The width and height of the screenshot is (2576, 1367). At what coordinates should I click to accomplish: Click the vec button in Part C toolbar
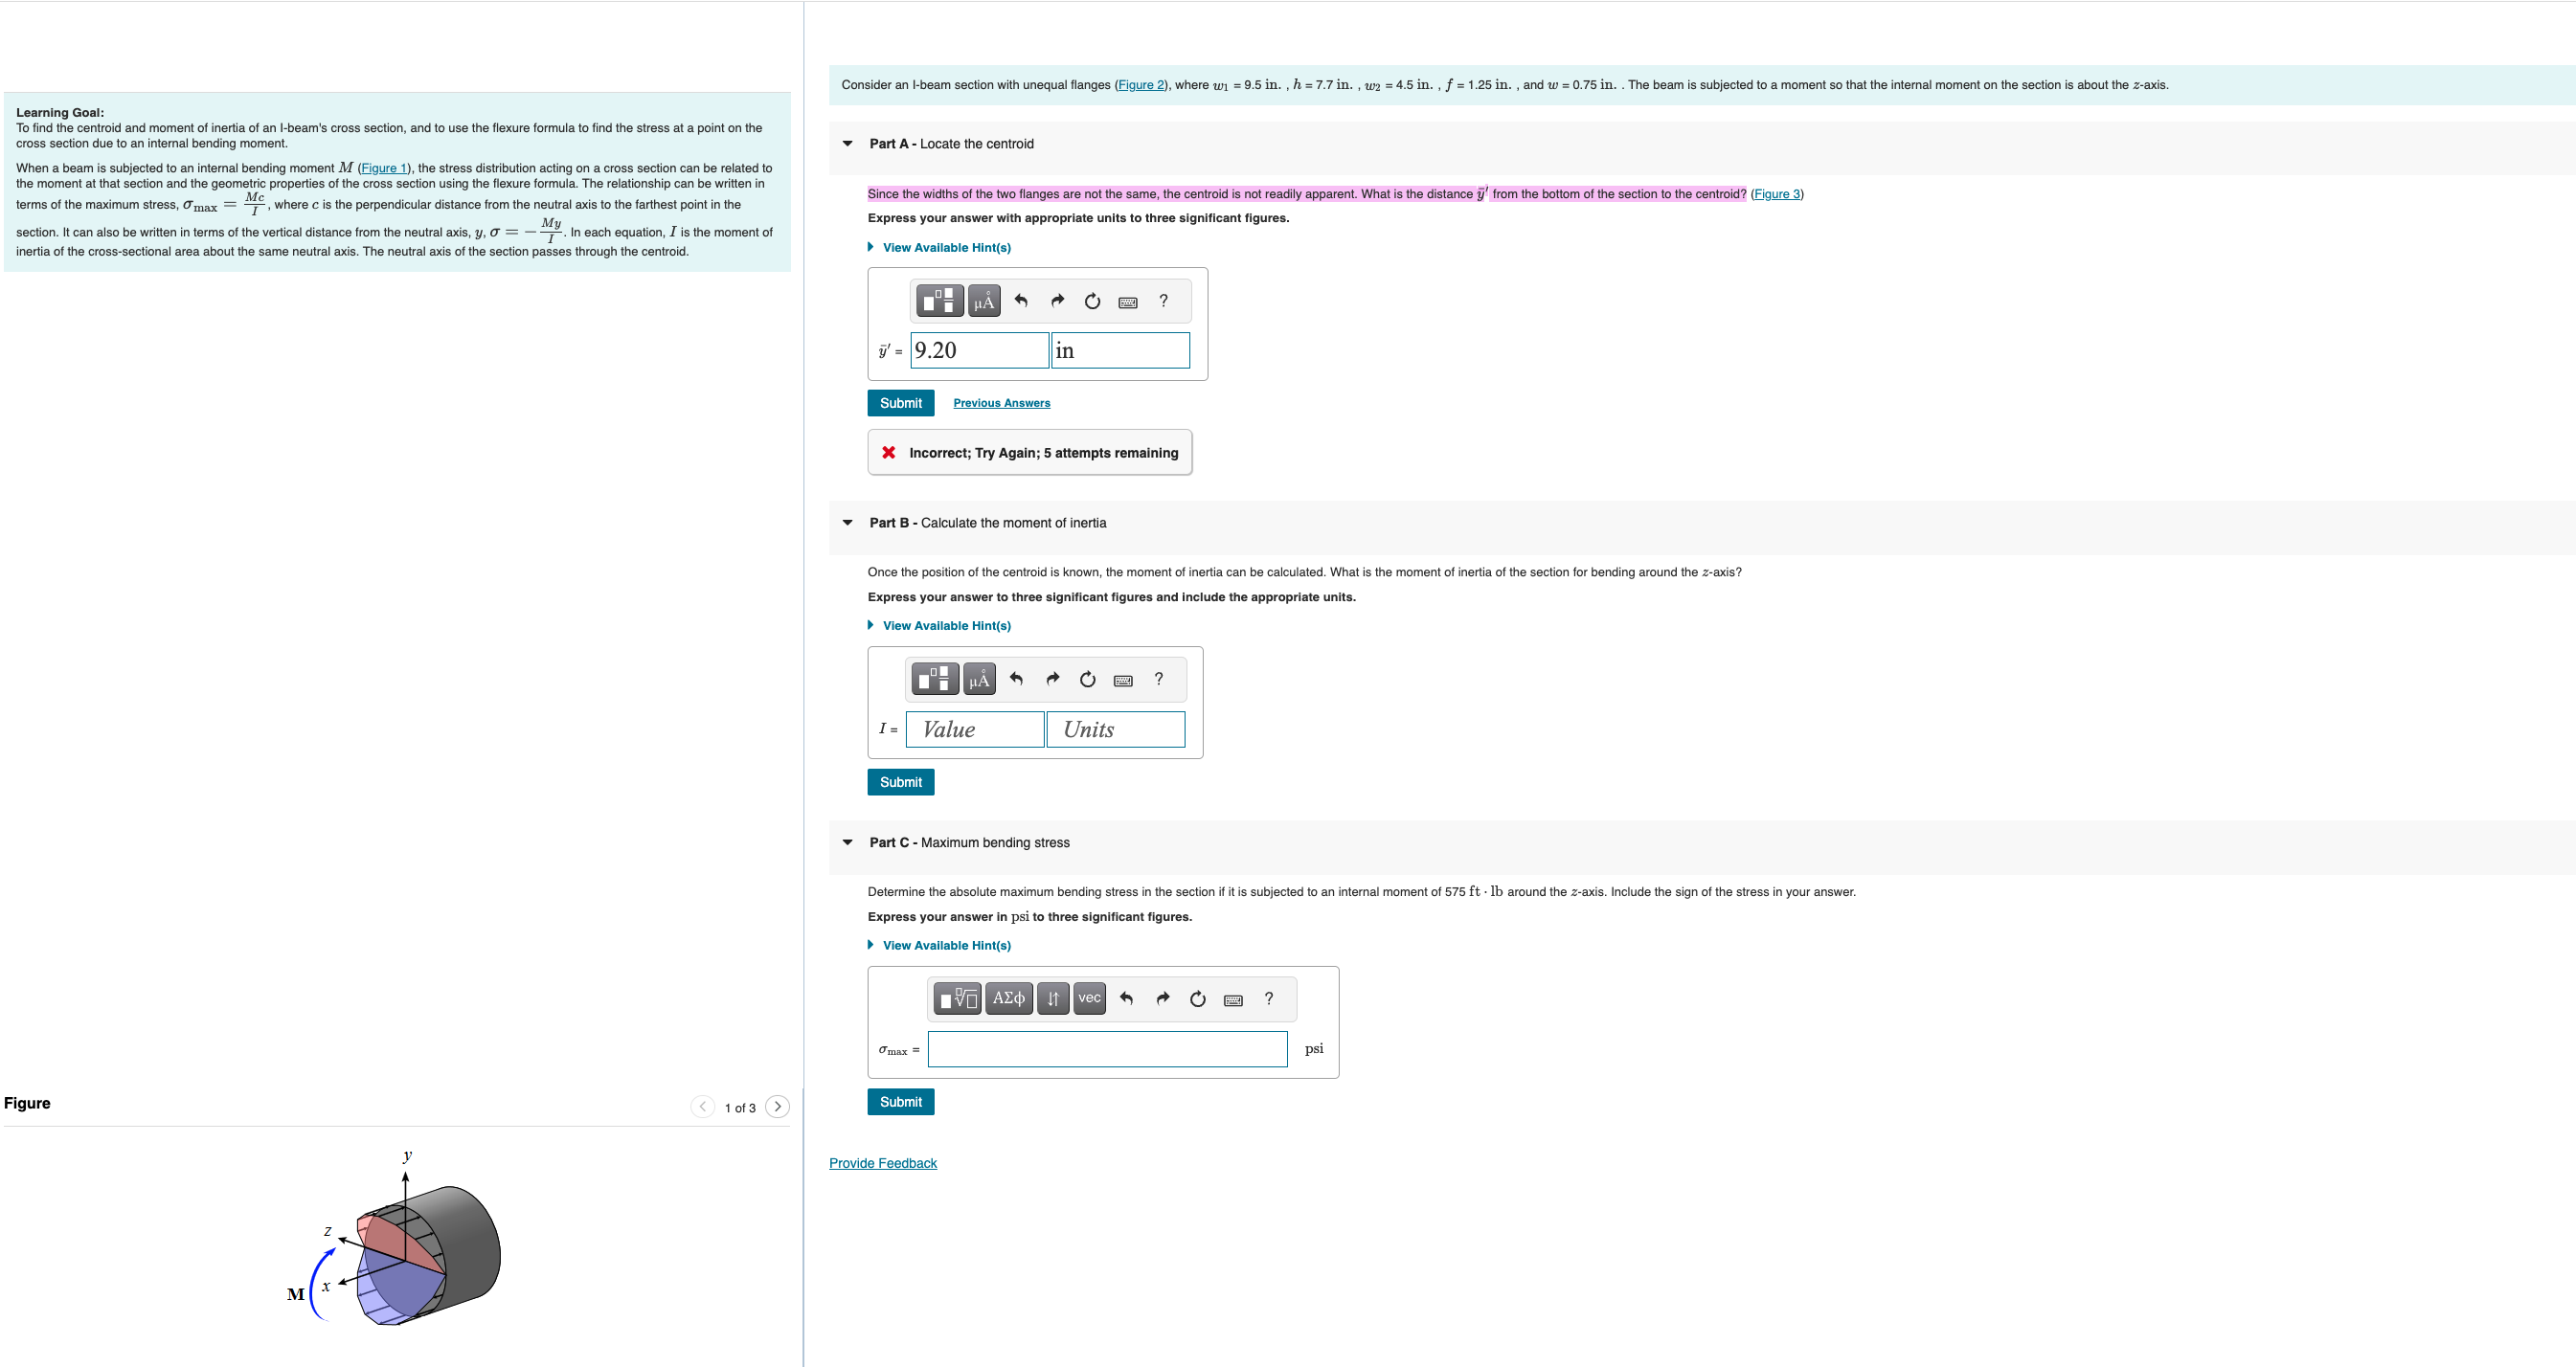click(1089, 998)
